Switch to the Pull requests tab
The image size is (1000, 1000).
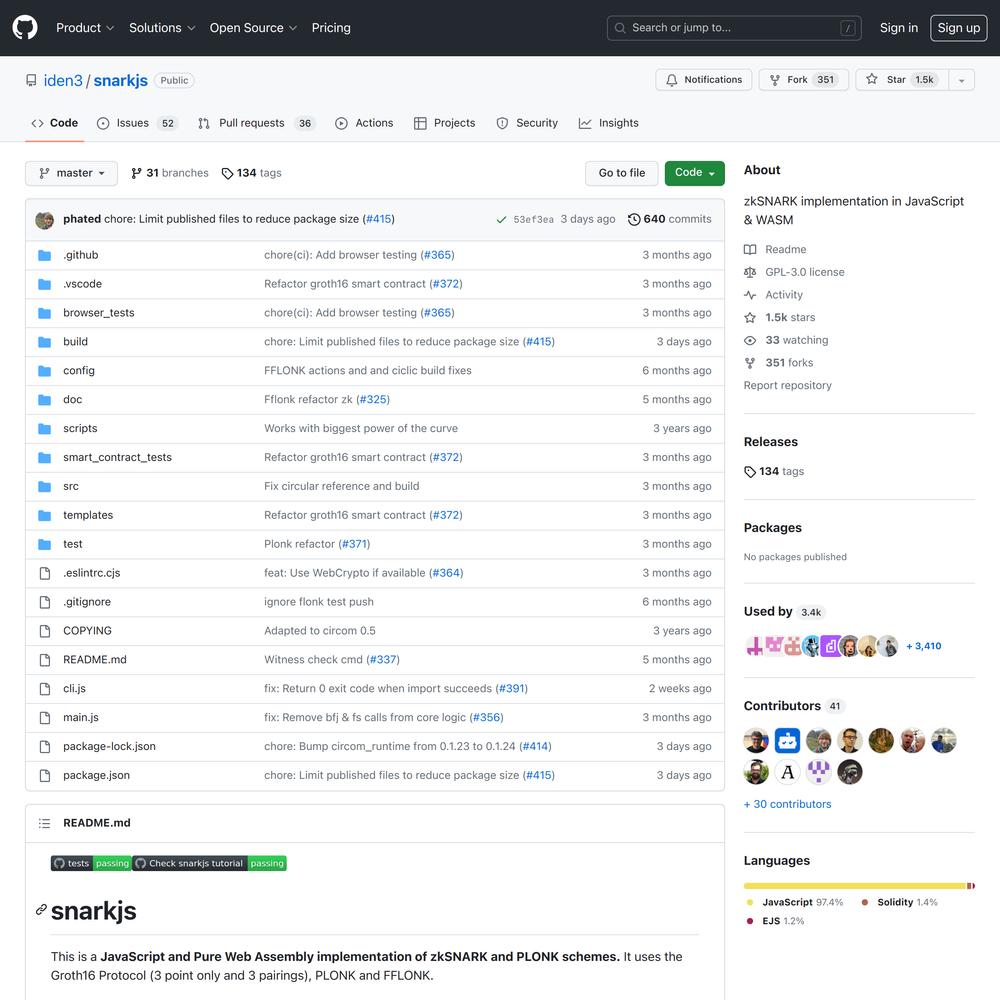(256, 123)
